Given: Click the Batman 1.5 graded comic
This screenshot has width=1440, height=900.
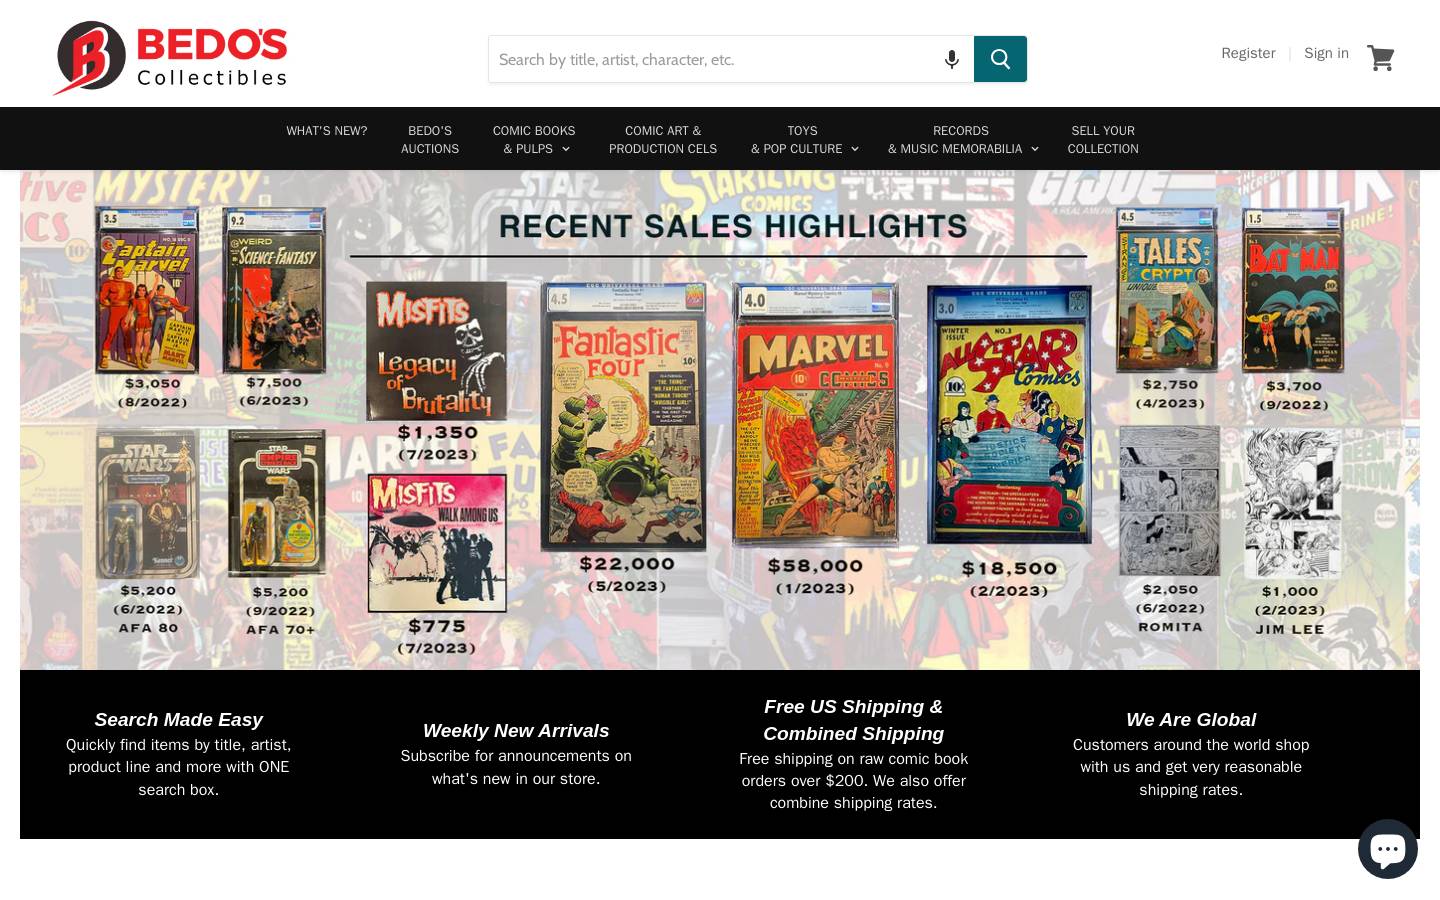Looking at the screenshot, I should (x=1293, y=290).
